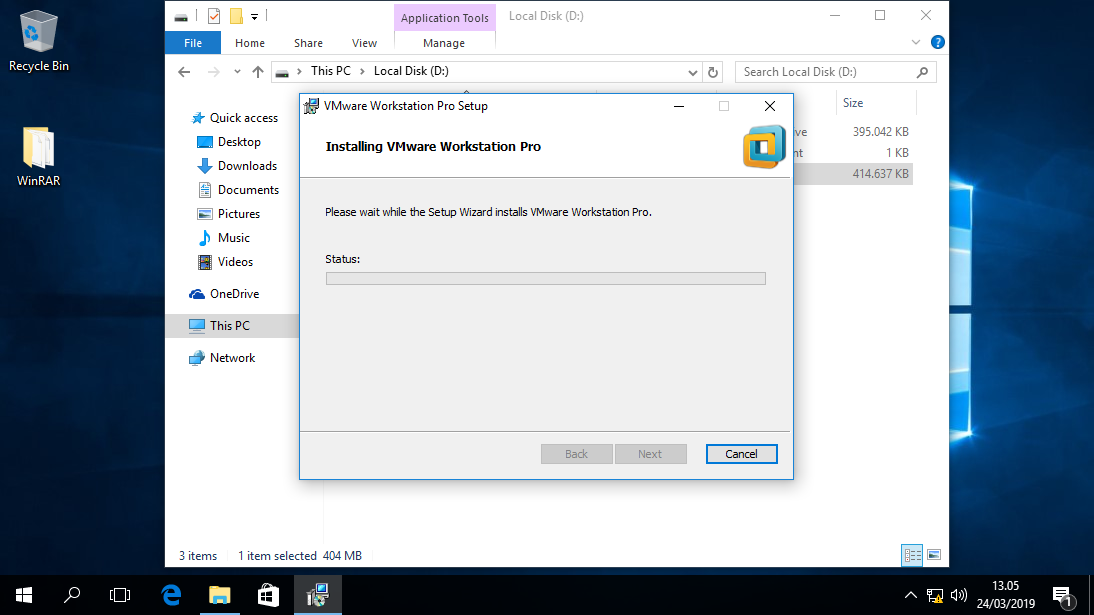
Task: Open the Customize Quick Access Toolbar dropdown
Action: [x=255, y=16]
